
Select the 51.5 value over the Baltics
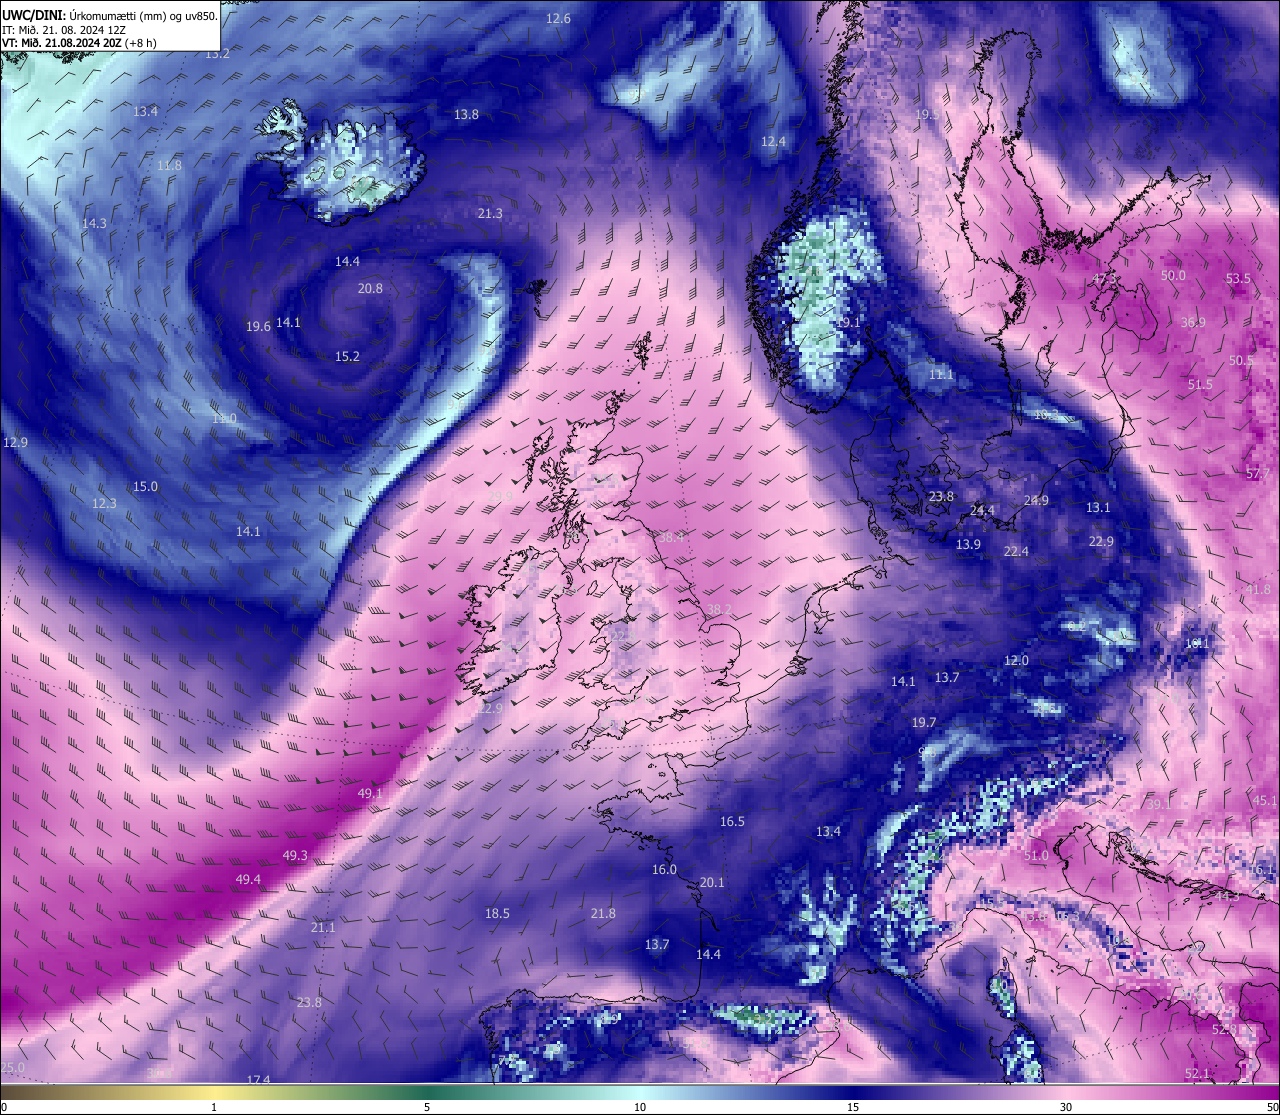pos(1200,385)
